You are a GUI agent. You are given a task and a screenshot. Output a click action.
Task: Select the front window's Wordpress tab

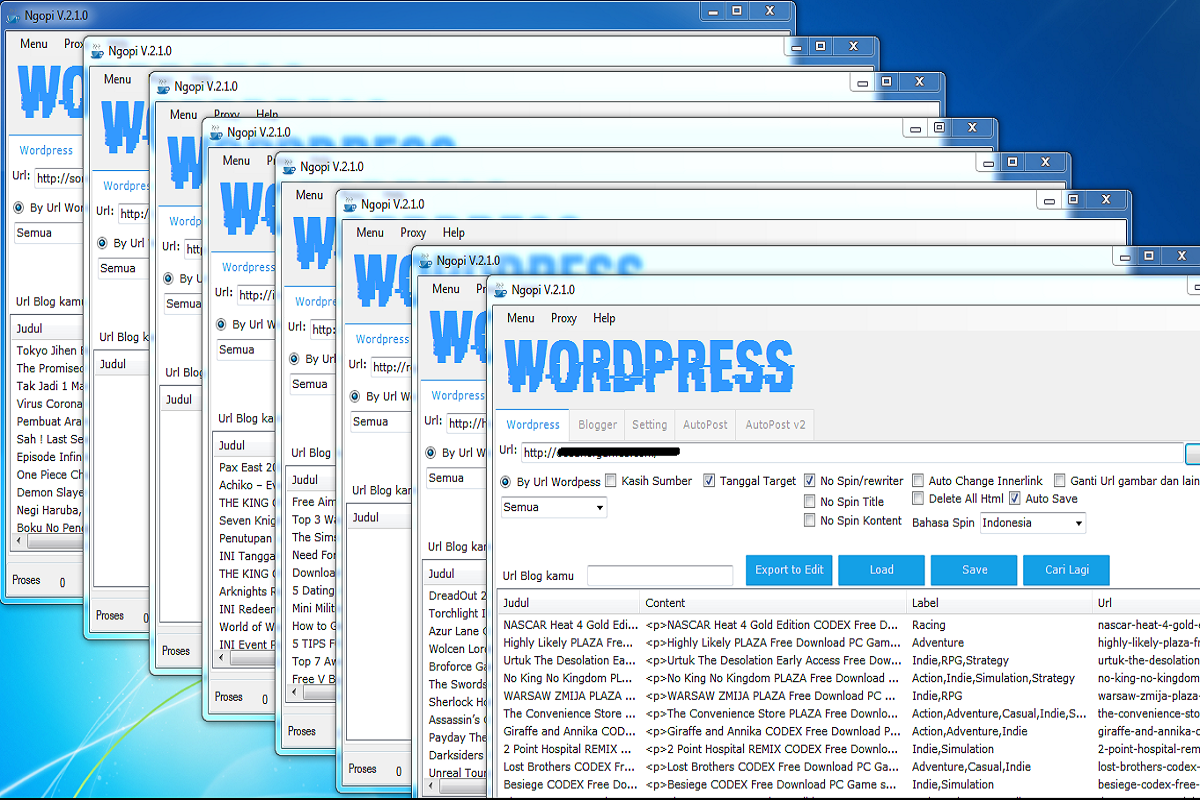(533, 425)
